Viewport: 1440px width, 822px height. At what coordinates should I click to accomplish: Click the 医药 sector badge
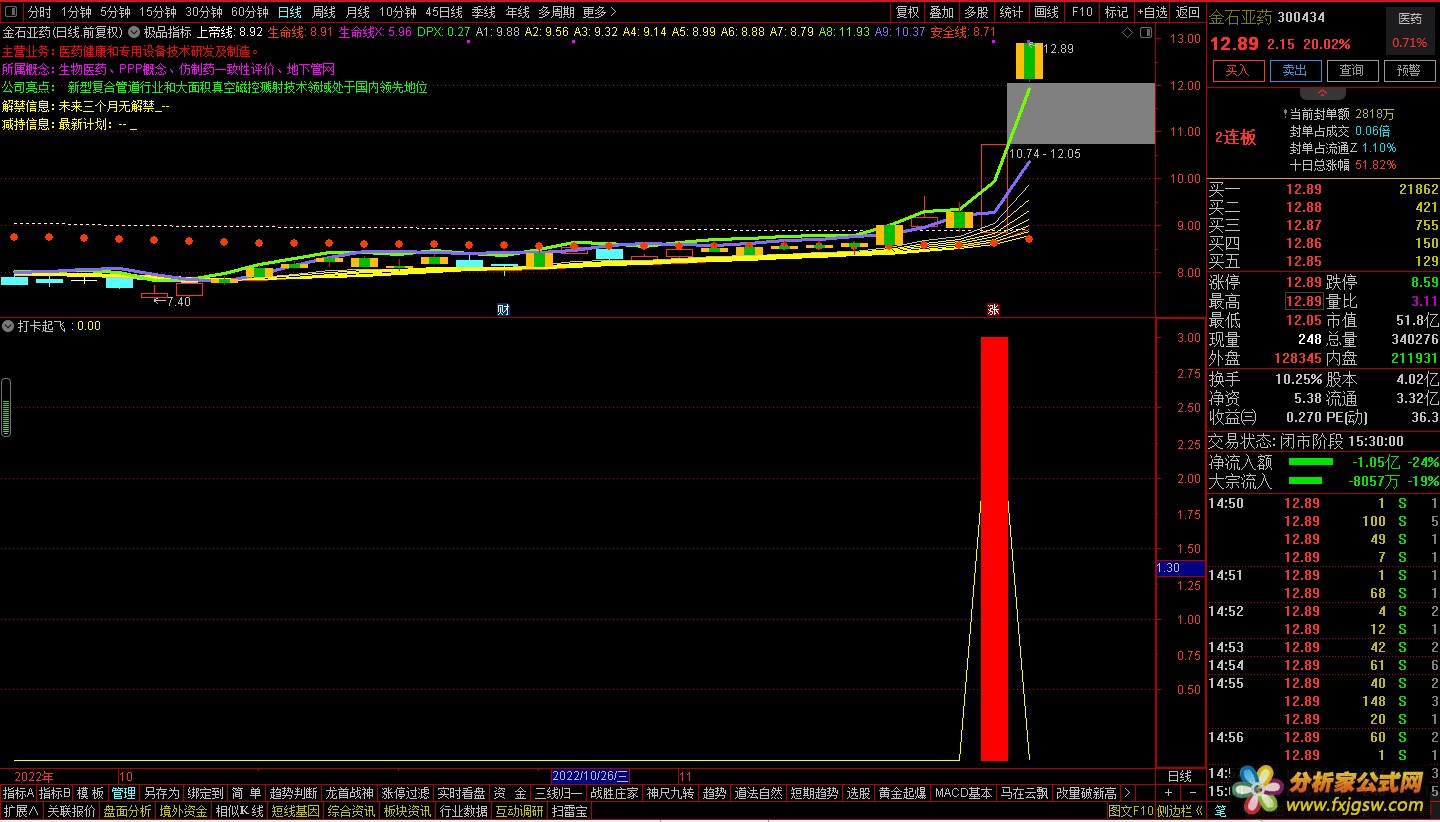[x=1409, y=19]
